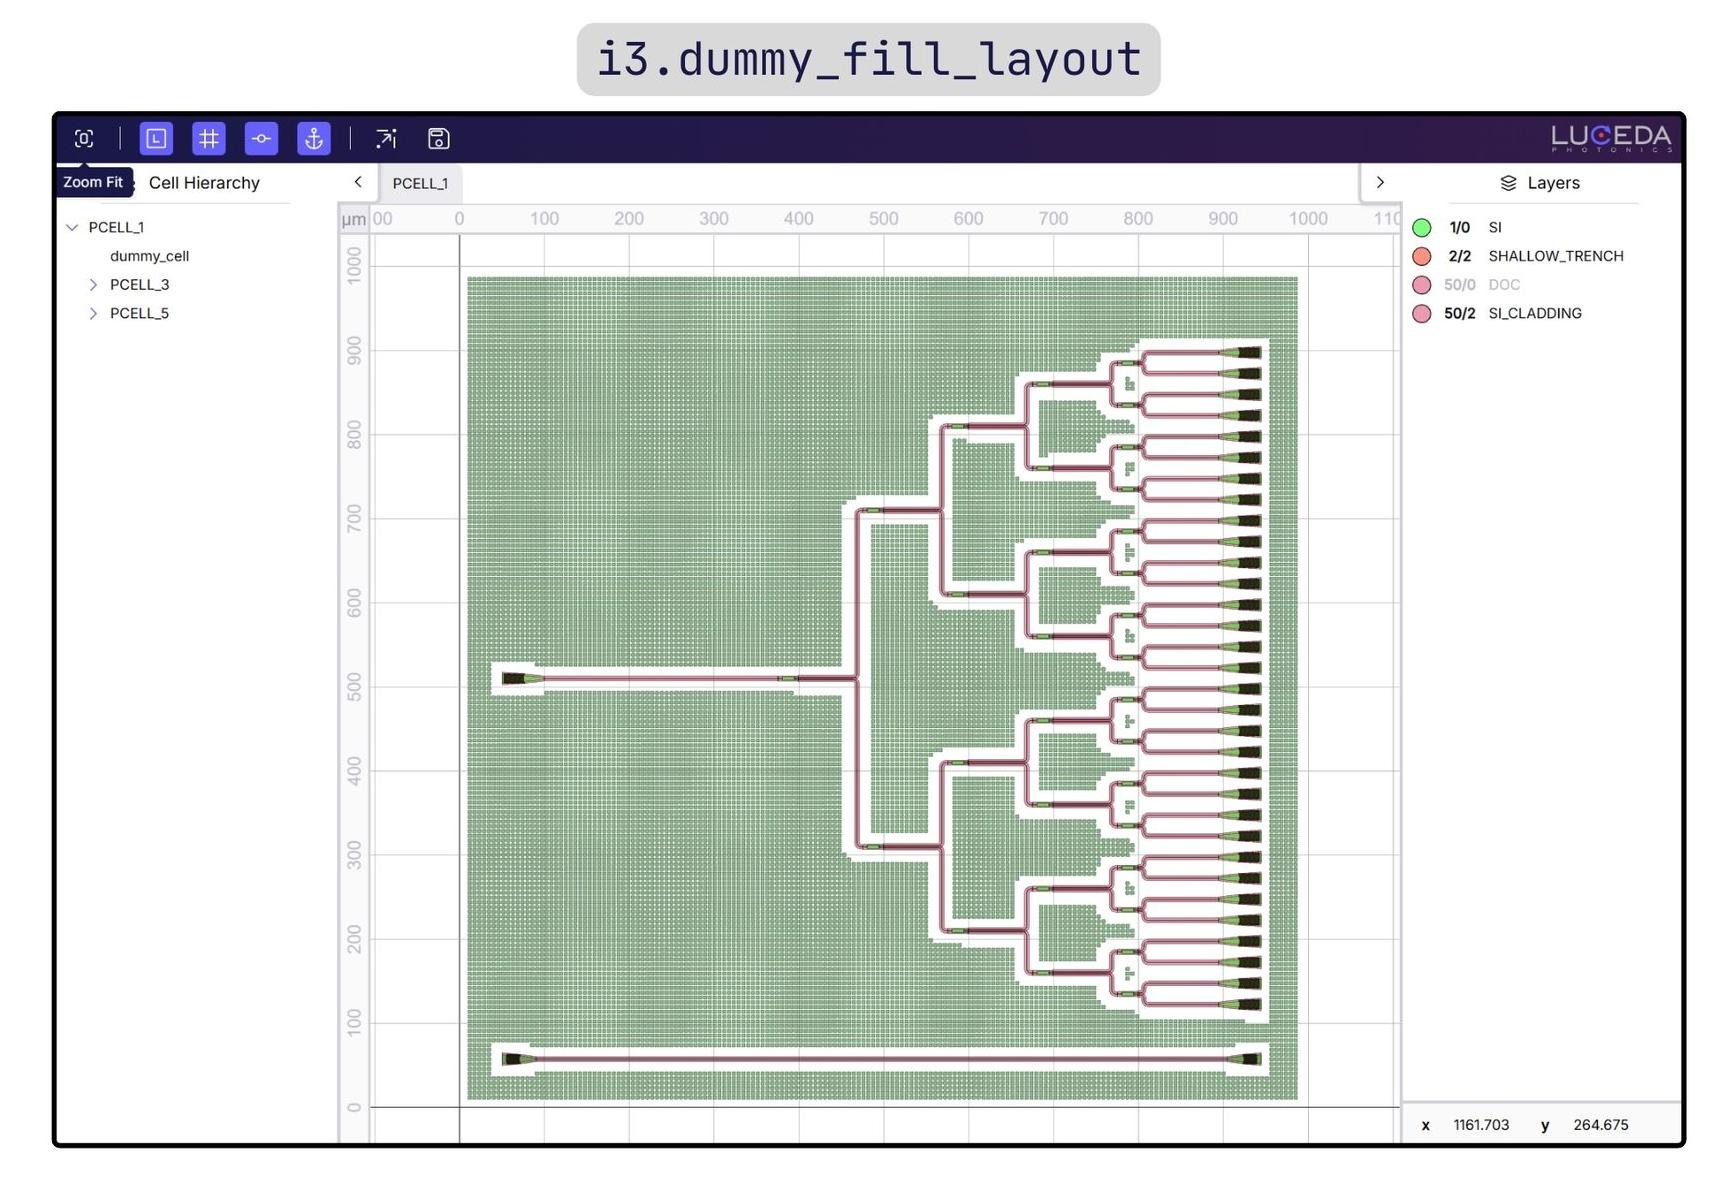The height and width of the screenshot is (1180, 1732).
Task: Click the export arrow icon in toolbar
Action: coord(386,139)
